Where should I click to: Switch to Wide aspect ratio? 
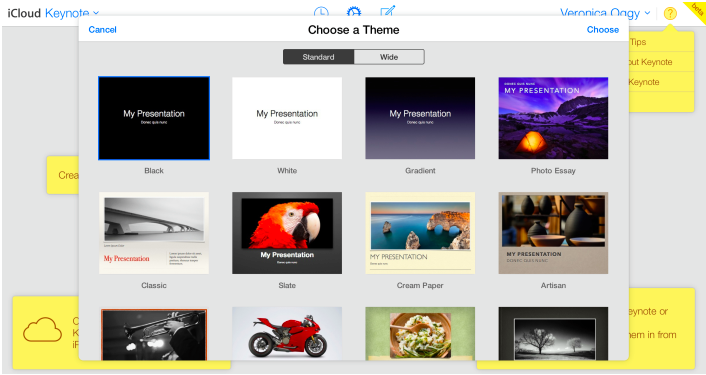[x=389, y=57]
